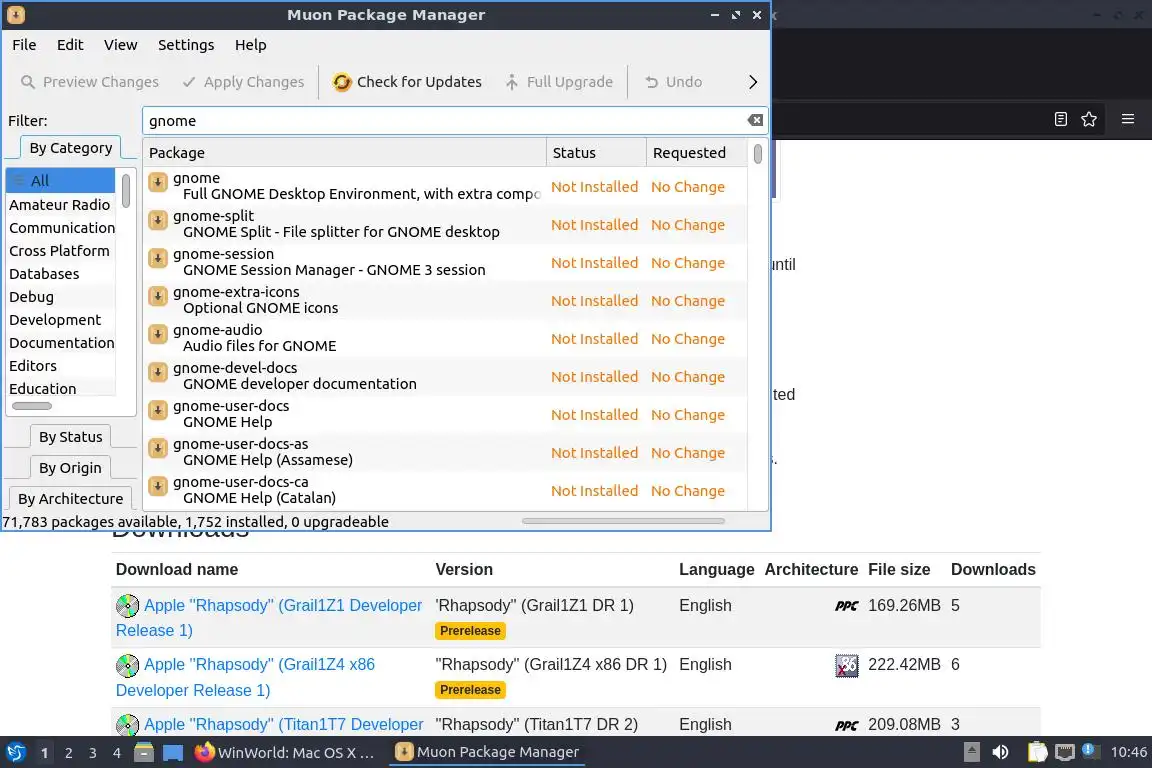Screen dimensions: 1152x768
Task: Click the Muon Package Manager taskbar entry
Action: (x=487, y=753)
